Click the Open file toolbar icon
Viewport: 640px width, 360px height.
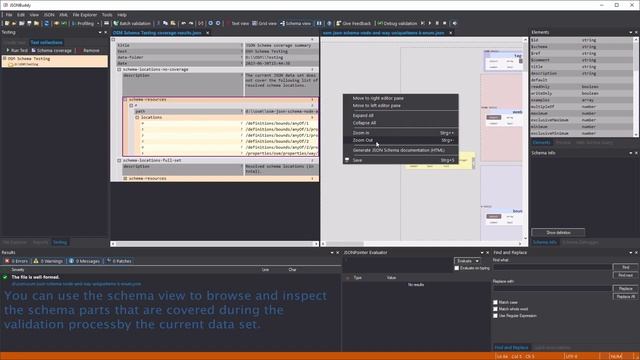point(14,23)
